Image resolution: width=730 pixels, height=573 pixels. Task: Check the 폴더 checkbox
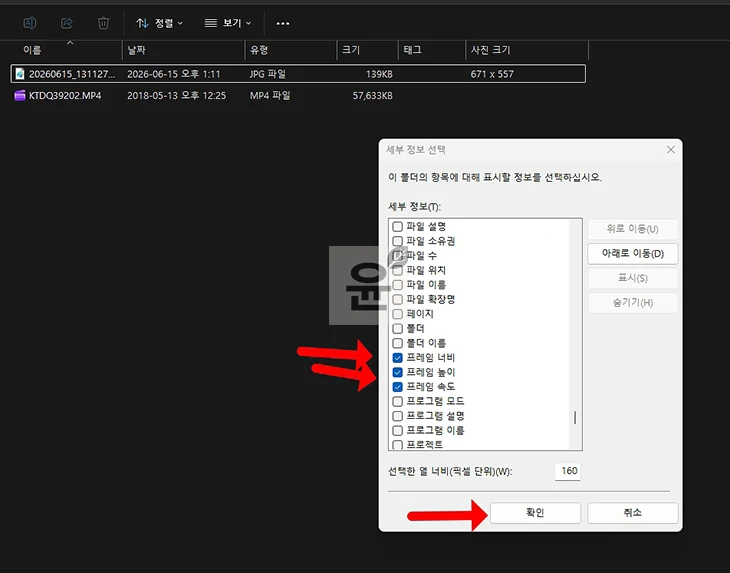398,329
